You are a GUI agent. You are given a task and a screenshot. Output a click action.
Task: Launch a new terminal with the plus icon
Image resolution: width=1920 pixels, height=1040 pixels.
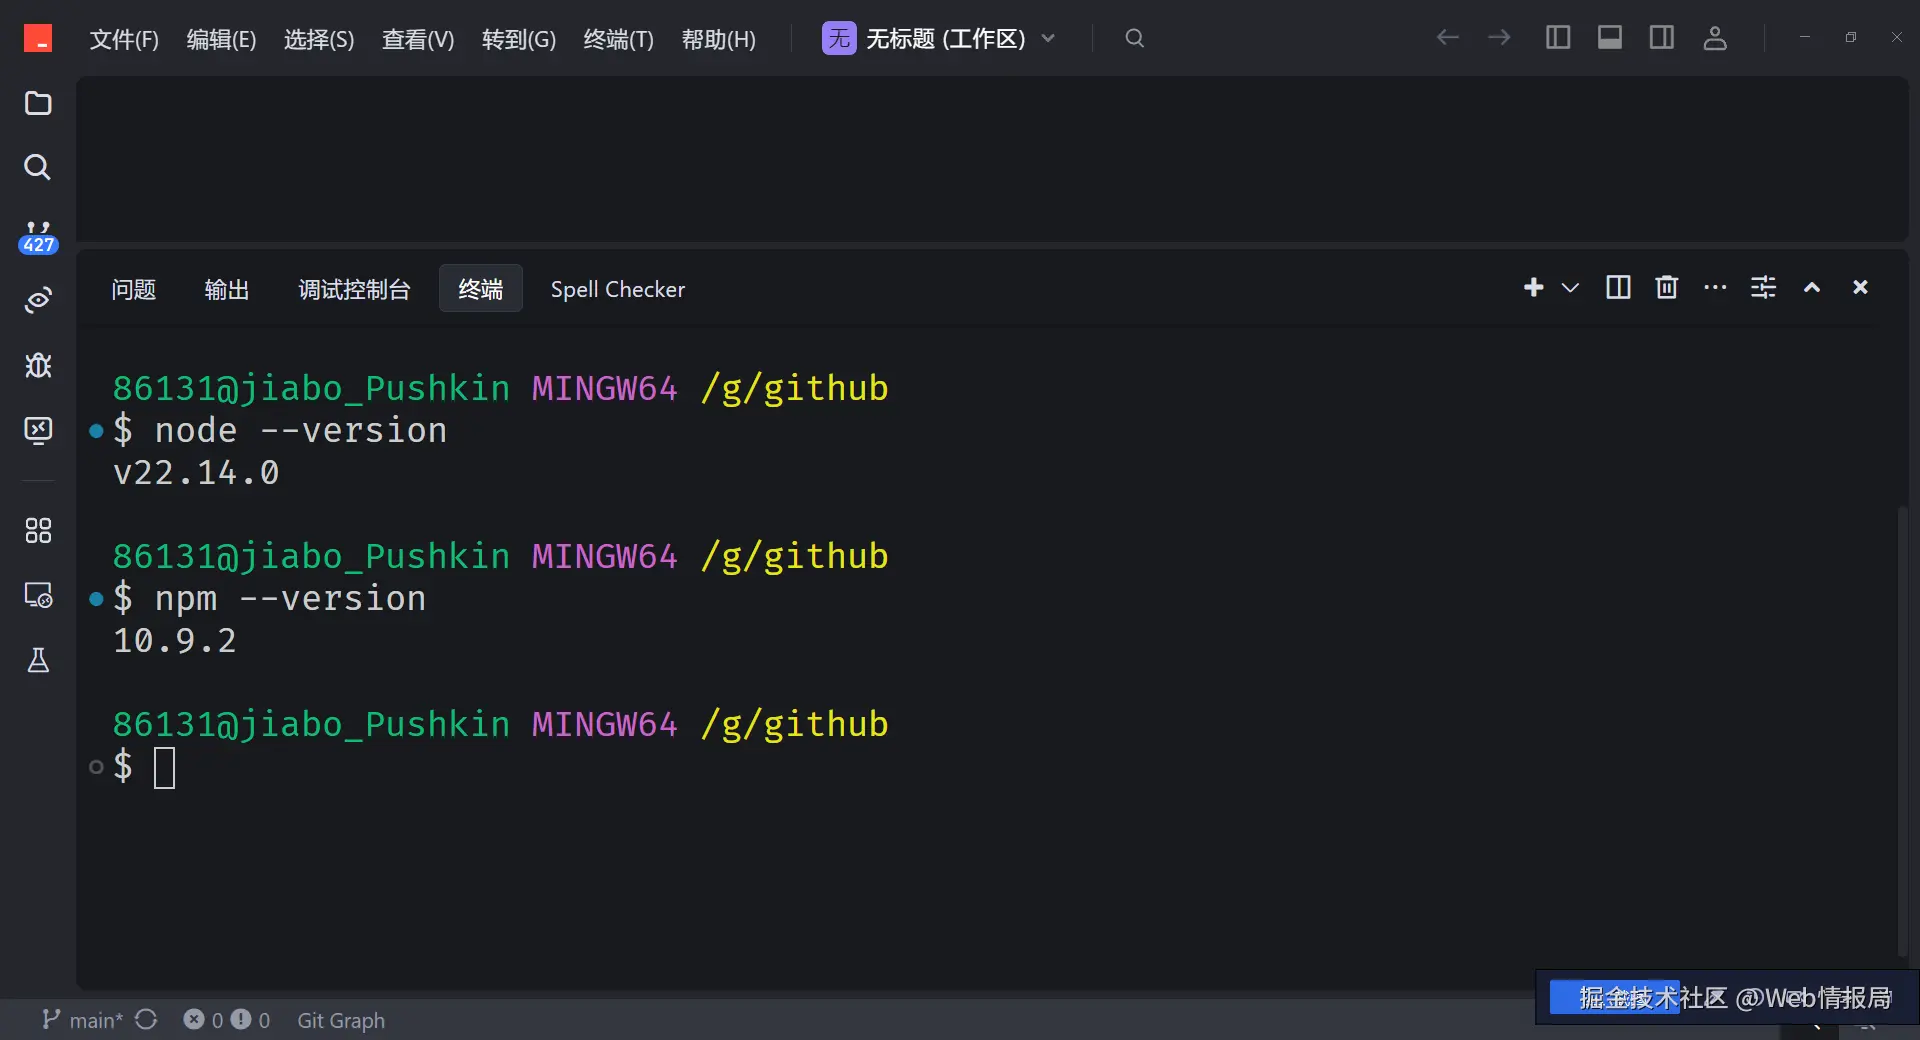point(1534,288)
